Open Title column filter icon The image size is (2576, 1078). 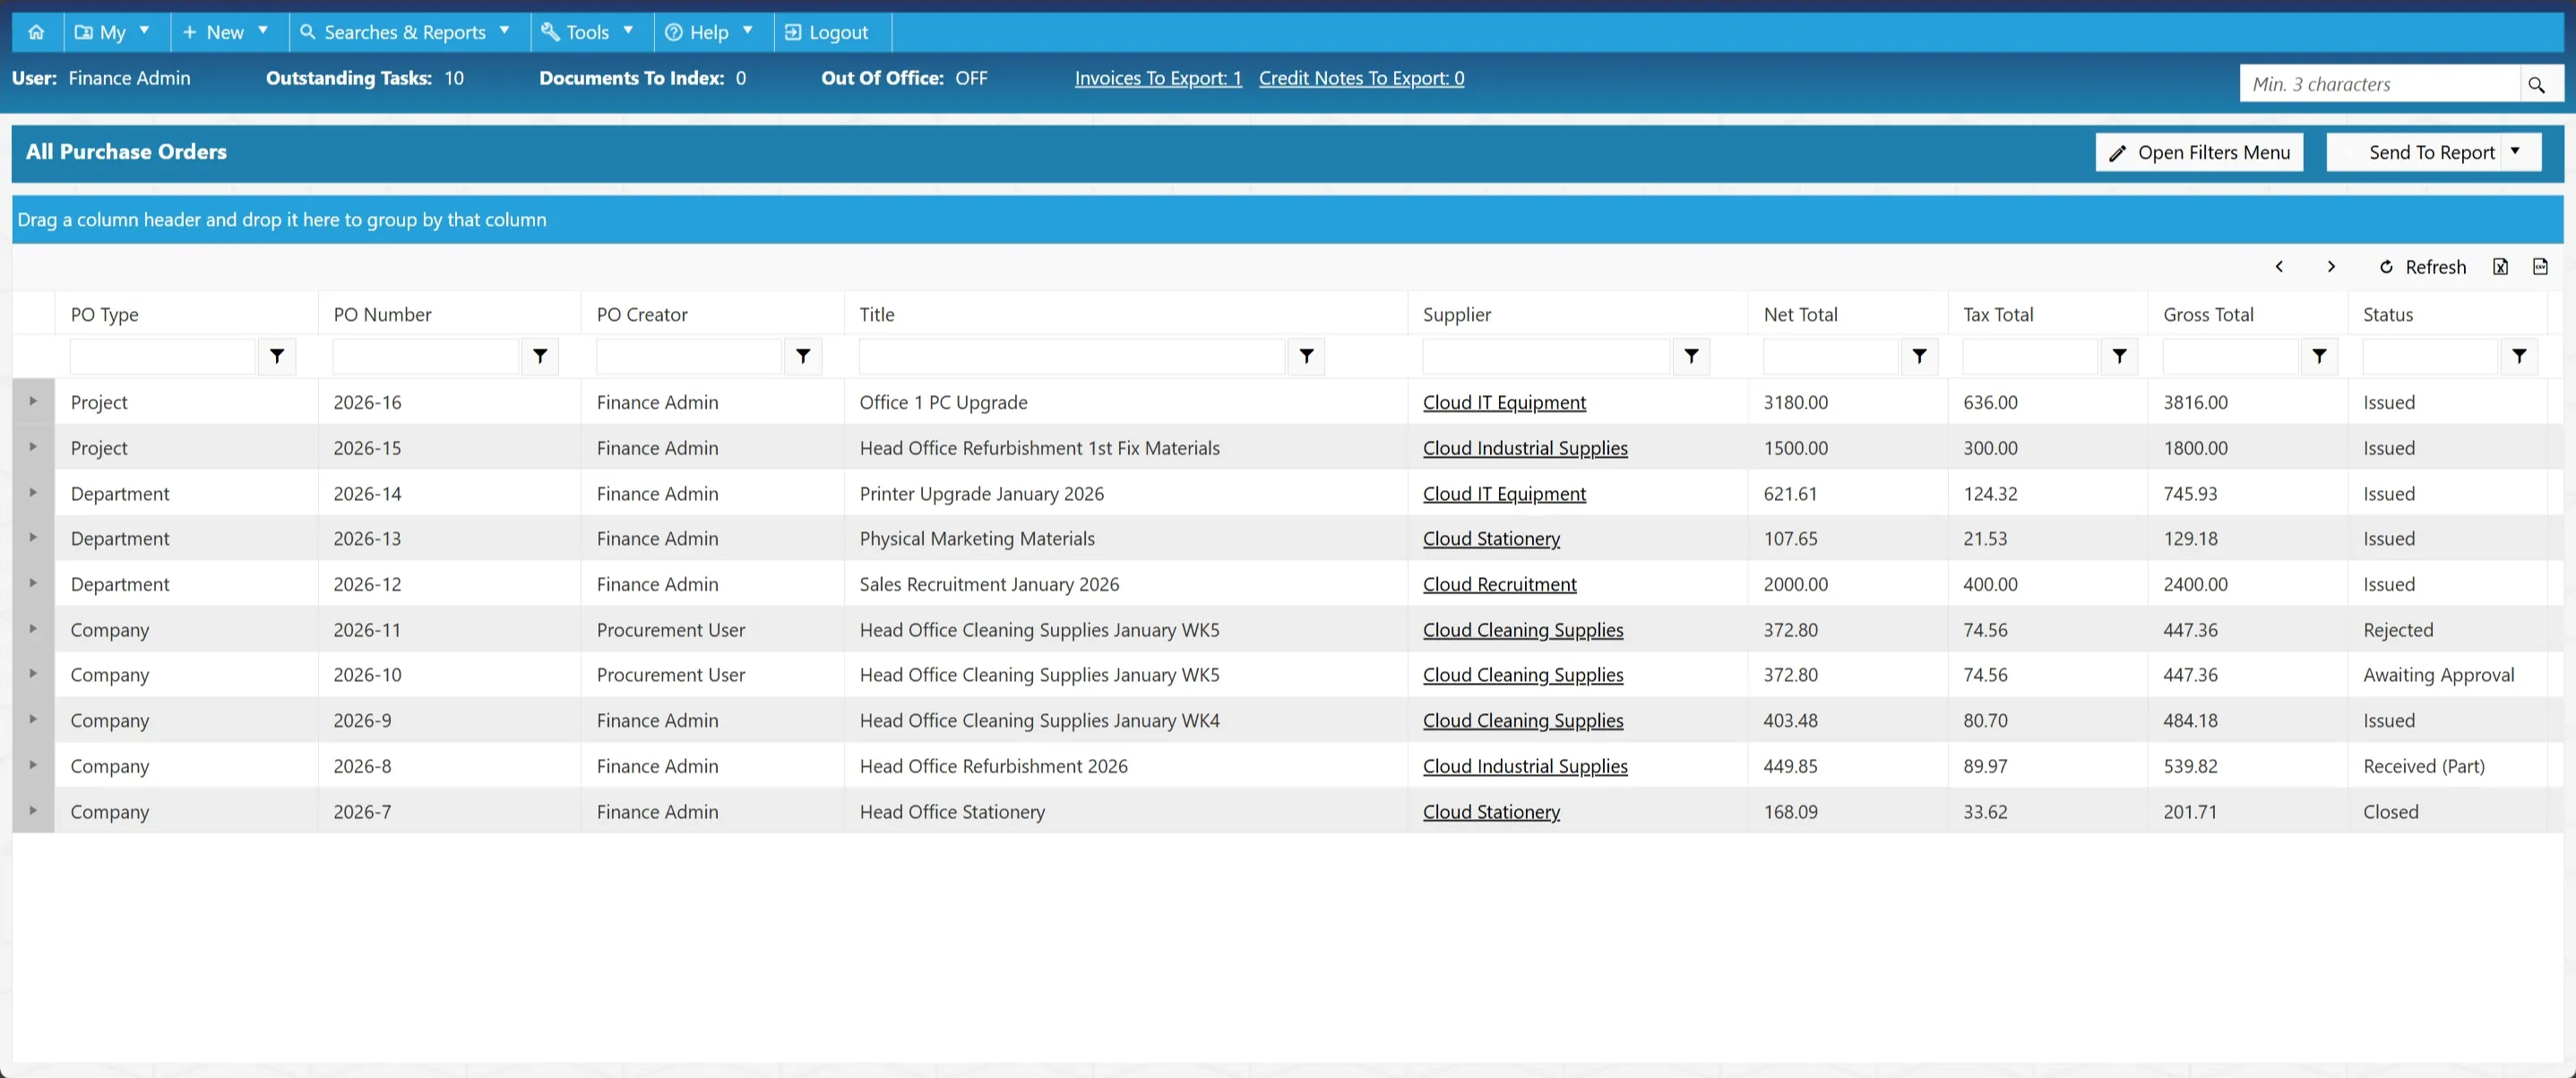(1306, 356)
